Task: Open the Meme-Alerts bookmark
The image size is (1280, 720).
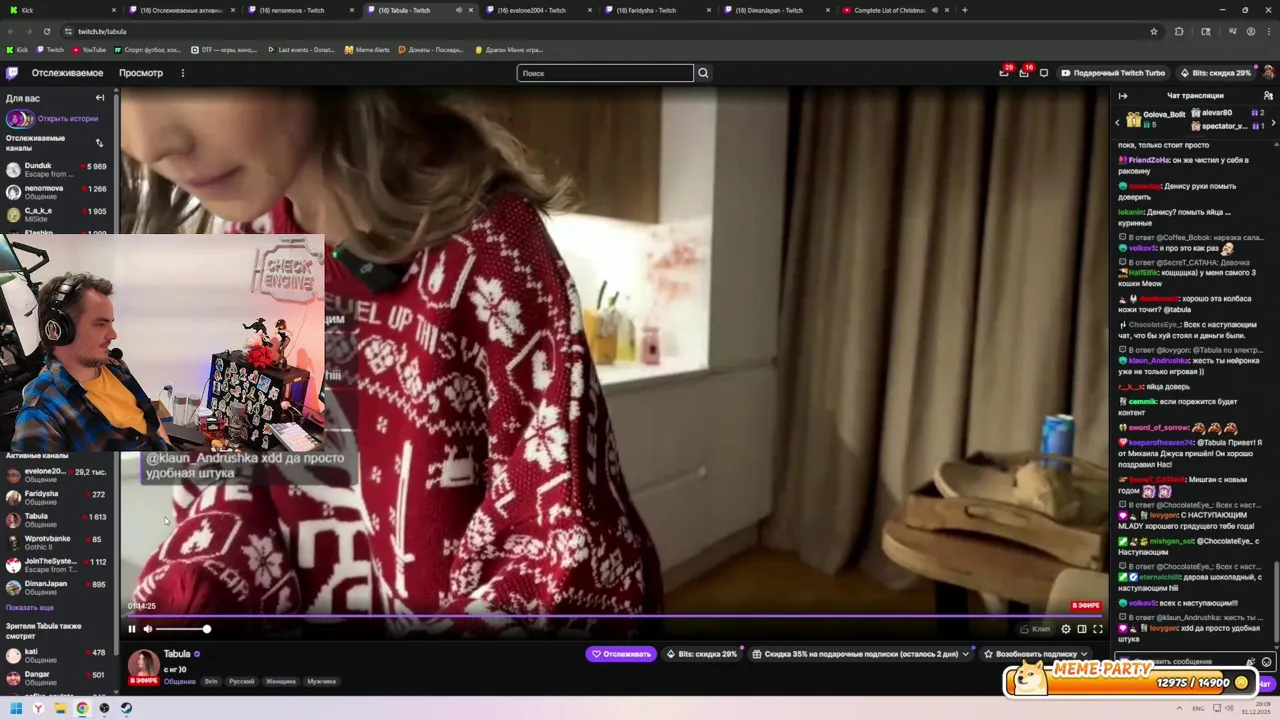Action: [367, 49]
